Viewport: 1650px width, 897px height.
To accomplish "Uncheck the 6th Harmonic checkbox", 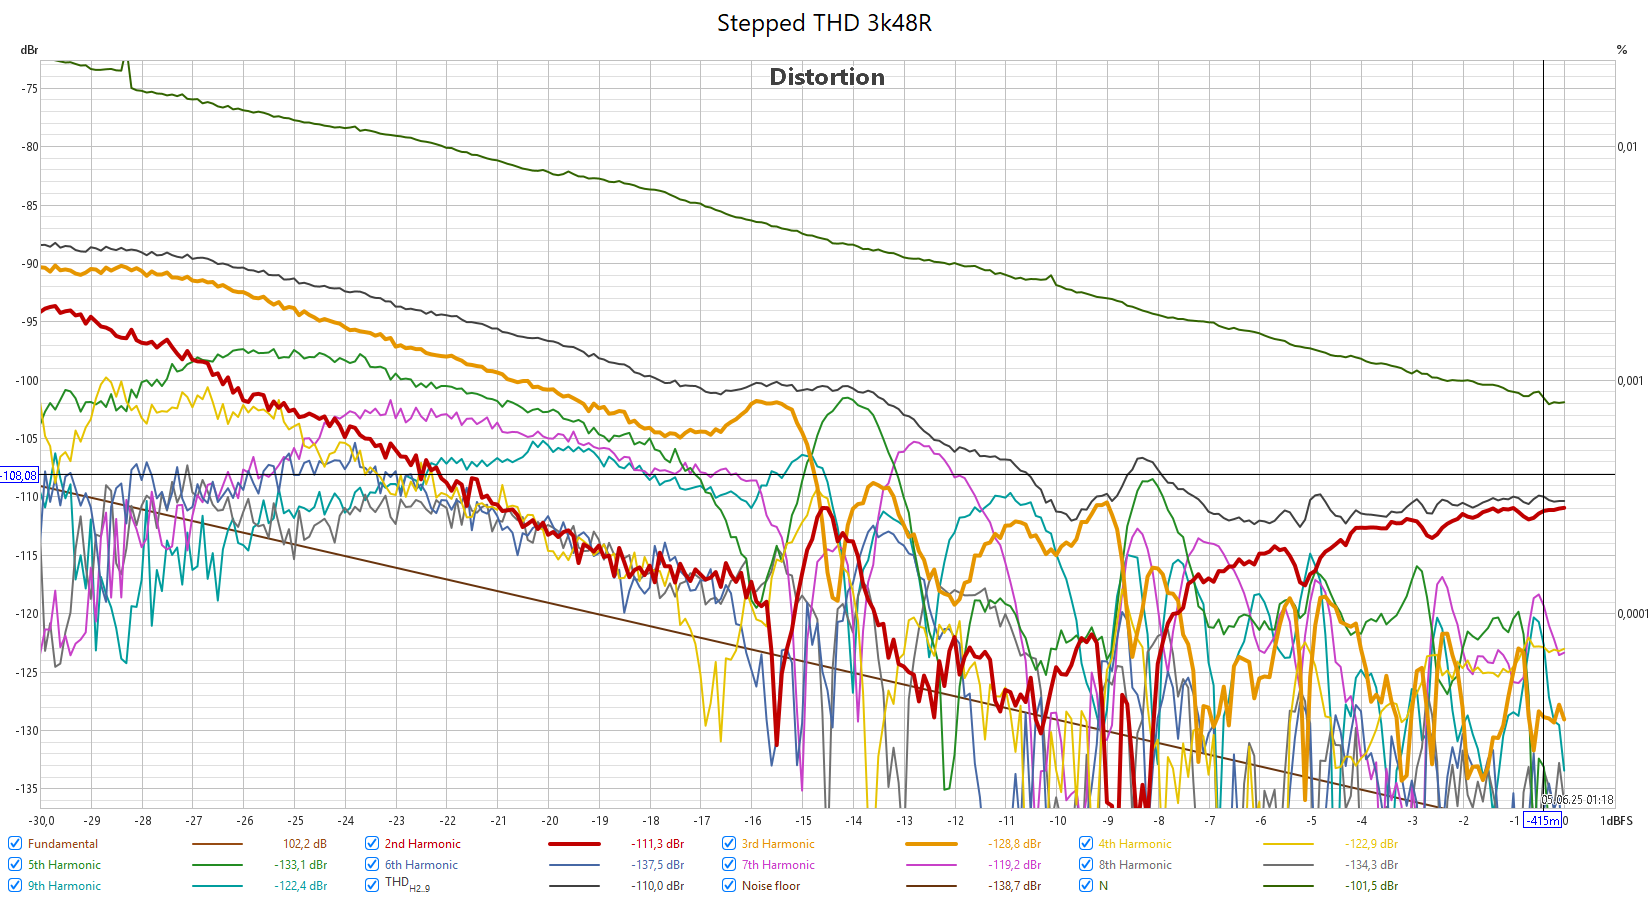I will 372,864.
